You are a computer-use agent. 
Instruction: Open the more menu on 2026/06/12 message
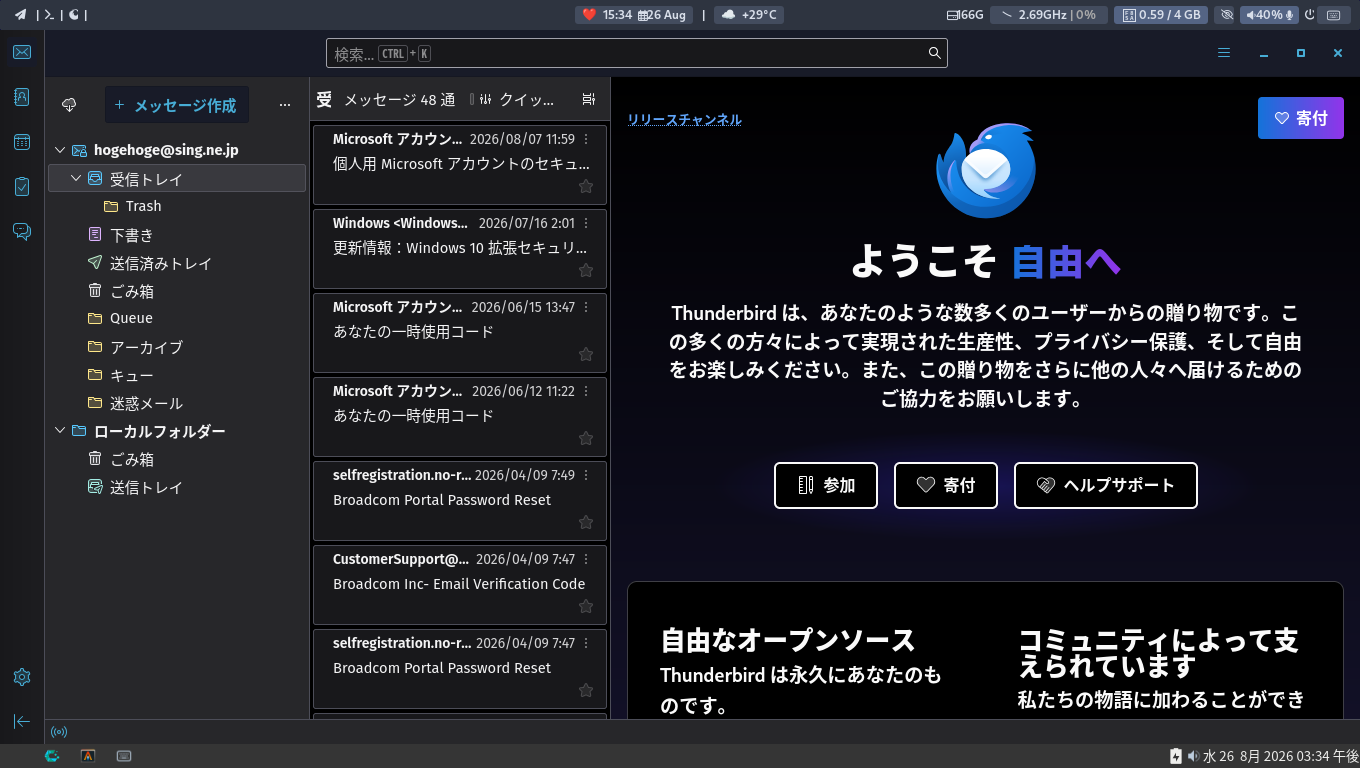click(587, 391)
